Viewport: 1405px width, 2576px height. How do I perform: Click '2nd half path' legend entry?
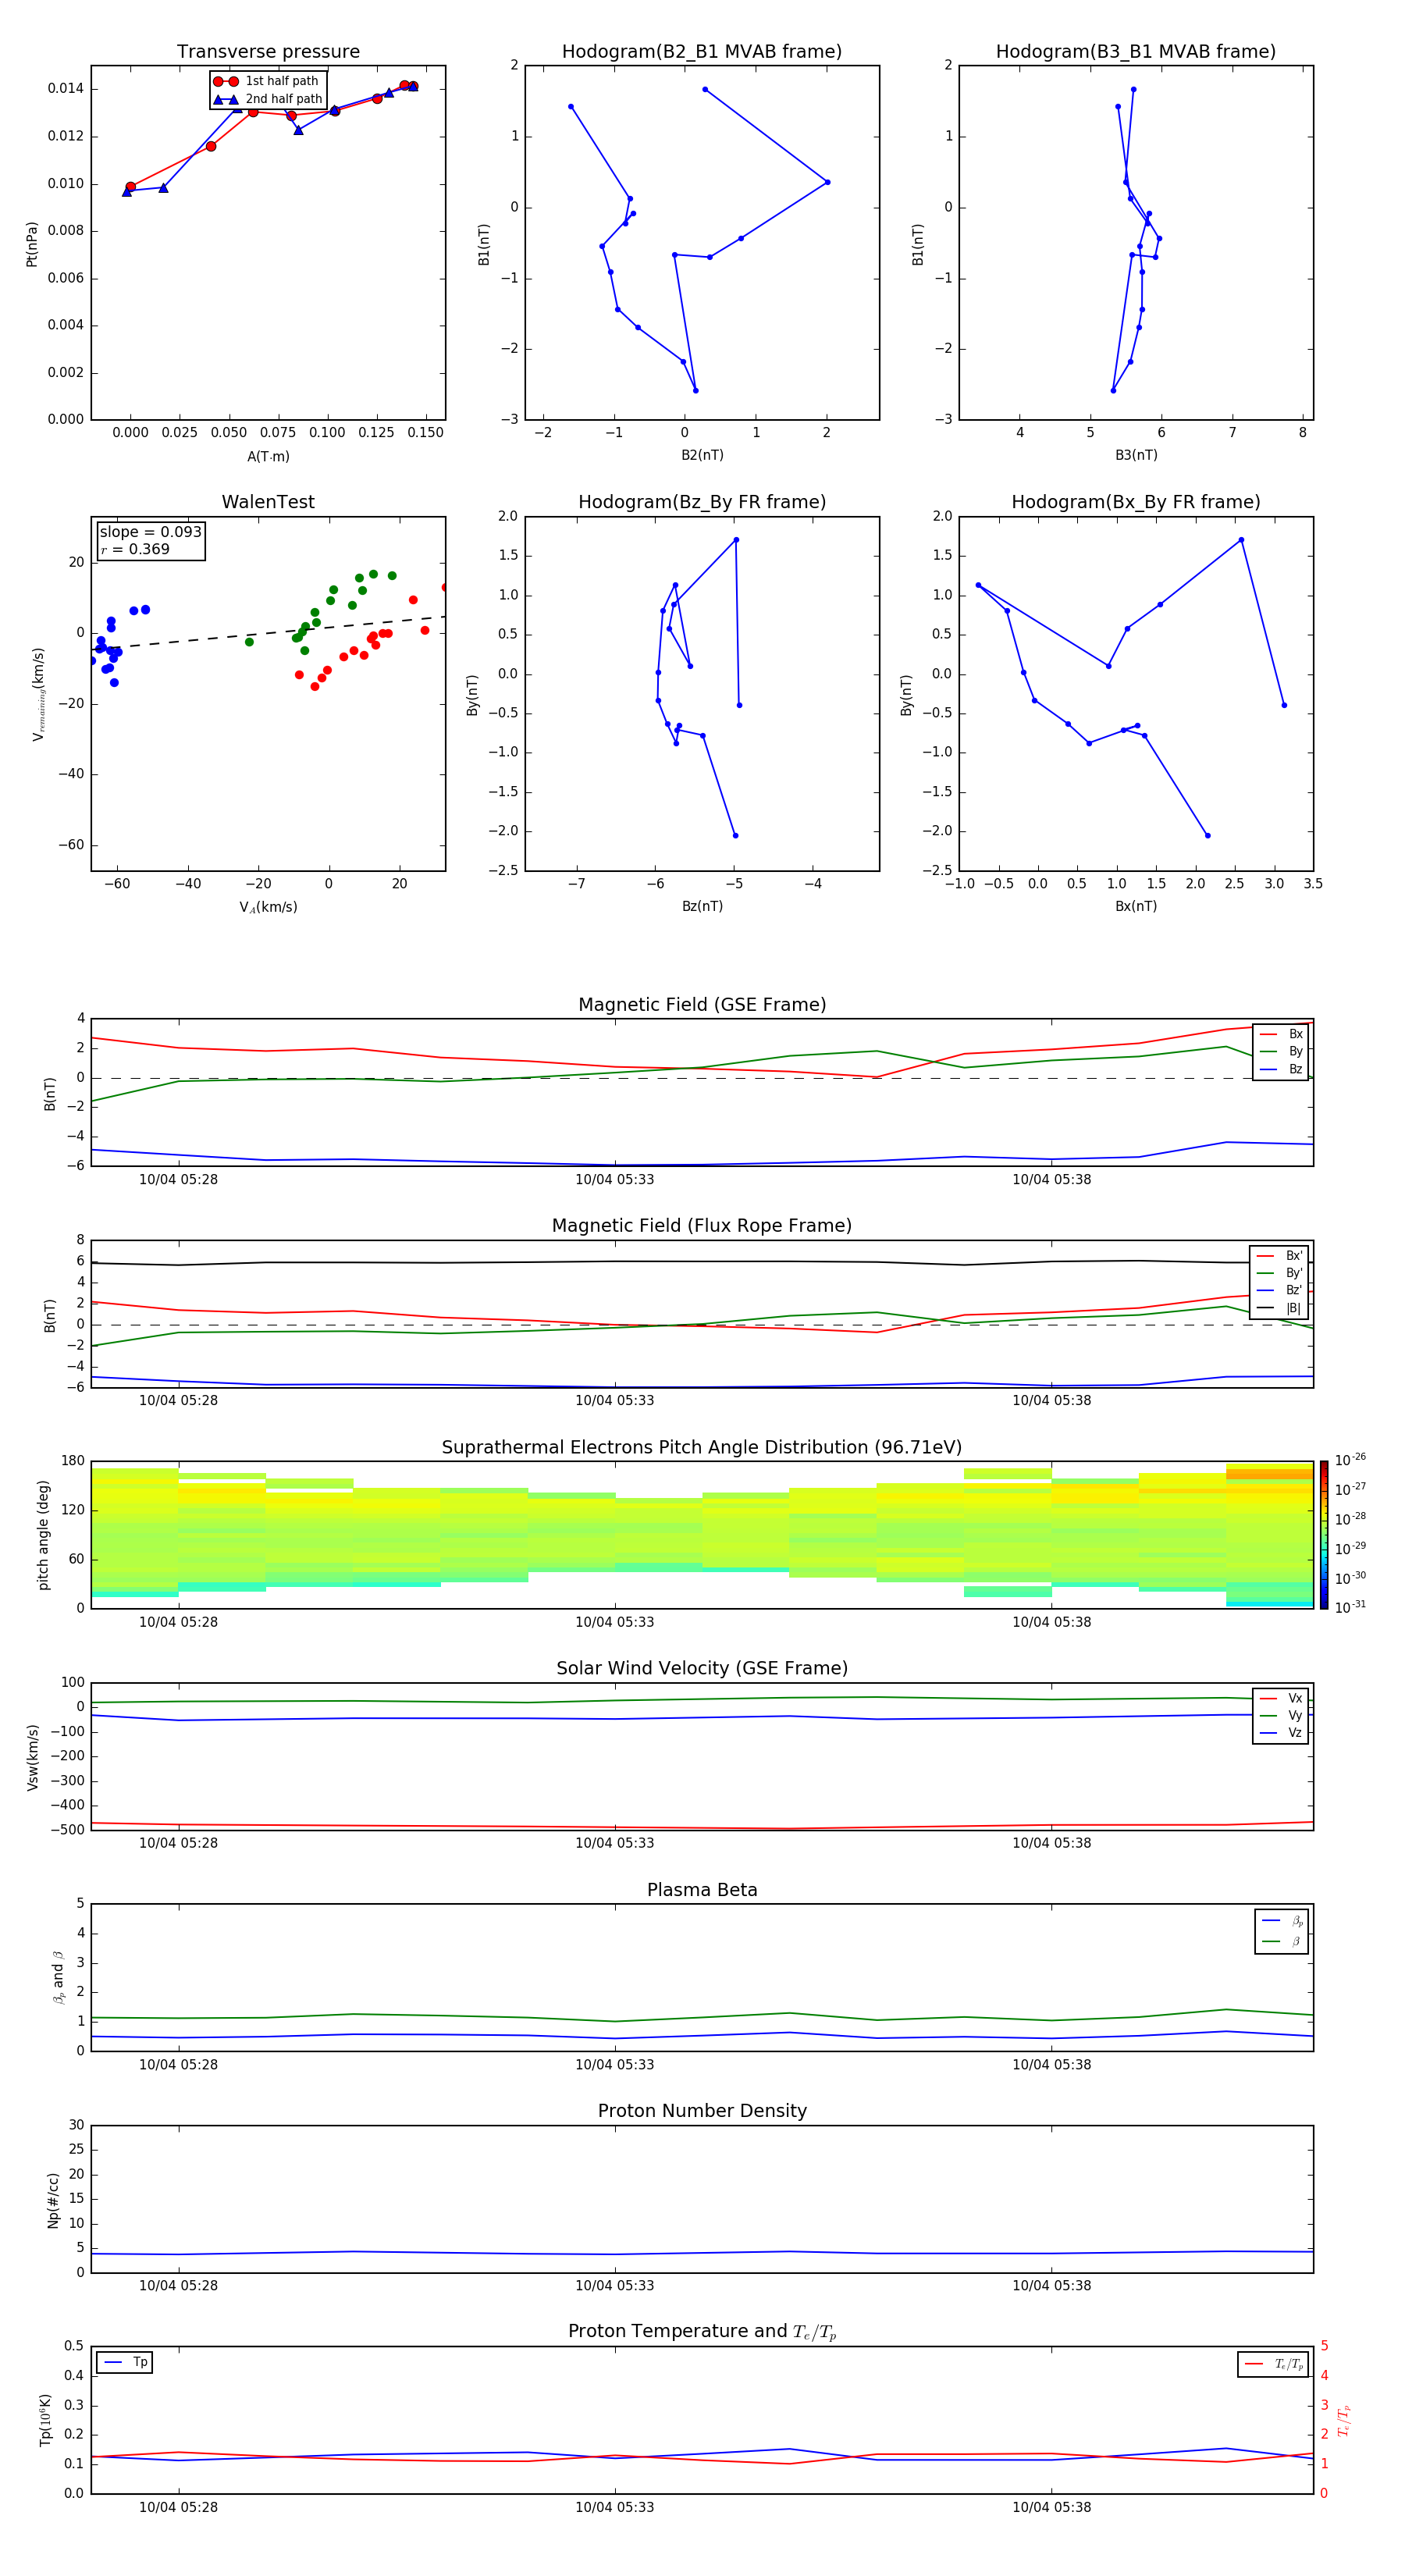(x=268, y=99)
